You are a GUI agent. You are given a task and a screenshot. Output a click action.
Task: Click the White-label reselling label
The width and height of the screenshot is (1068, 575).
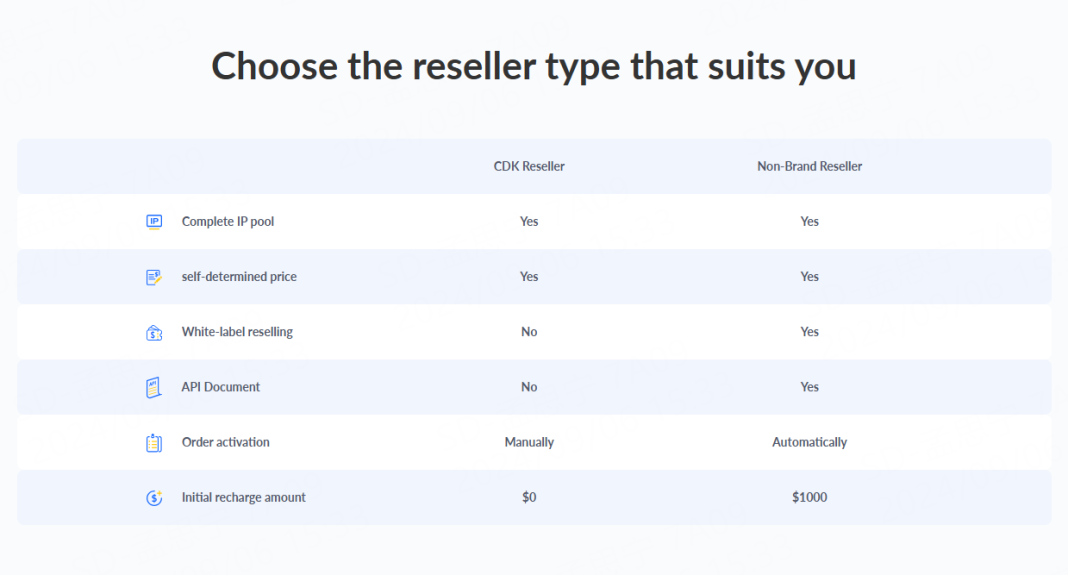coord(237,332)
